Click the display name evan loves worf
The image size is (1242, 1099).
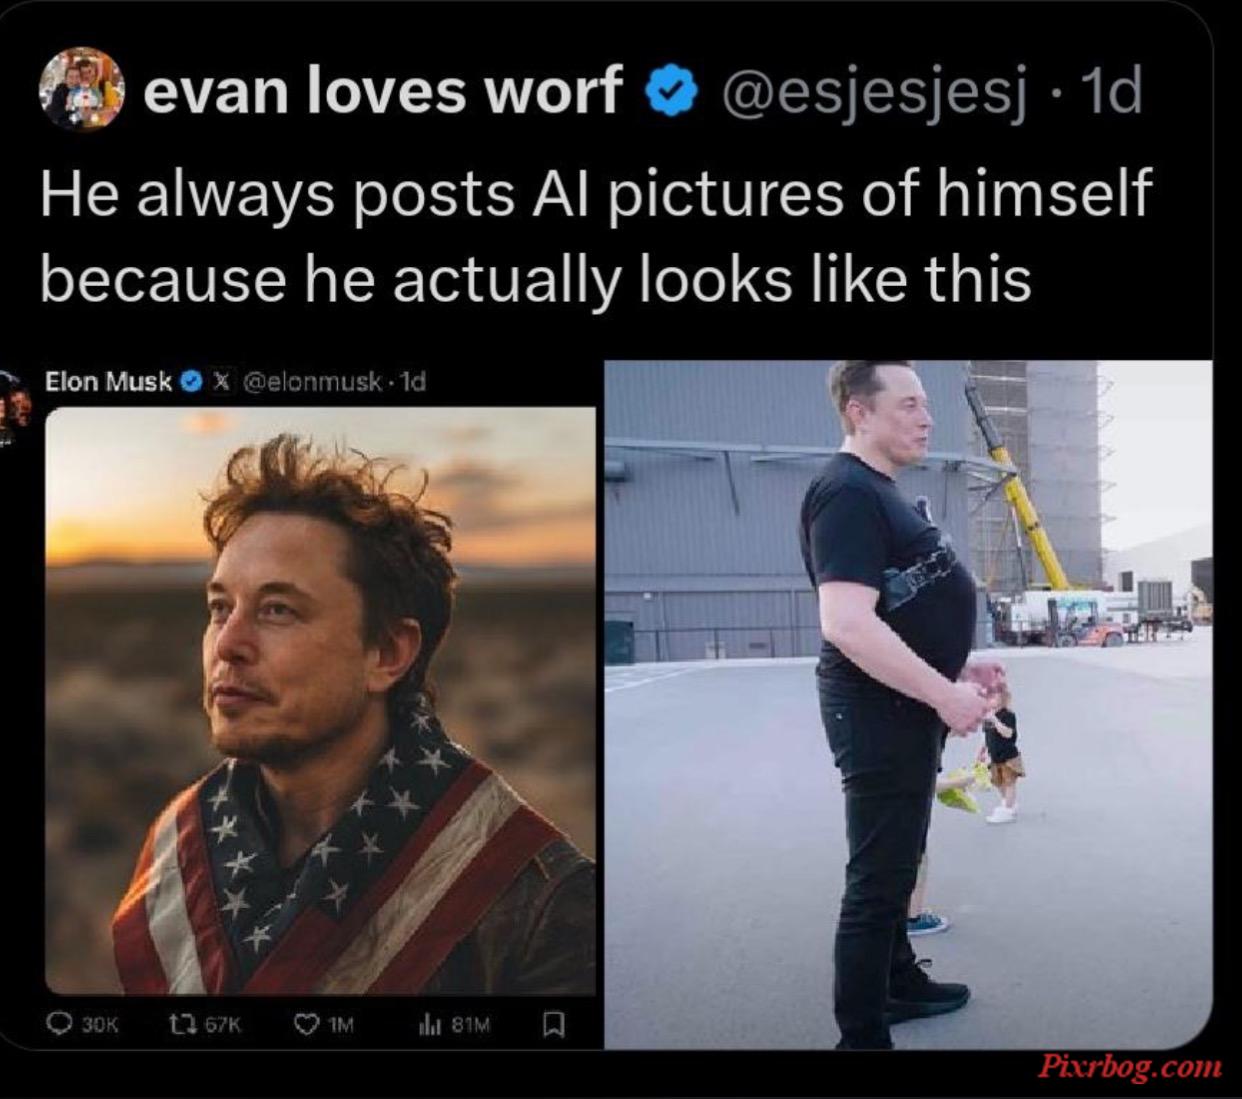(x=382, y=91)
